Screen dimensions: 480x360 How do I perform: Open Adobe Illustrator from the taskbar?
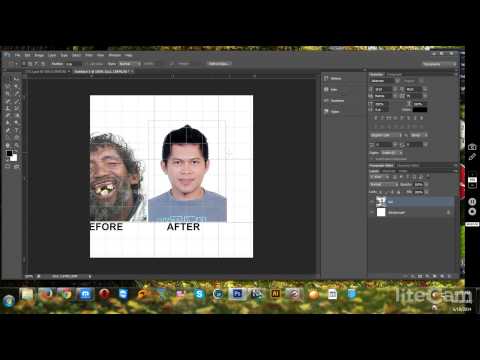pos(275,294)
